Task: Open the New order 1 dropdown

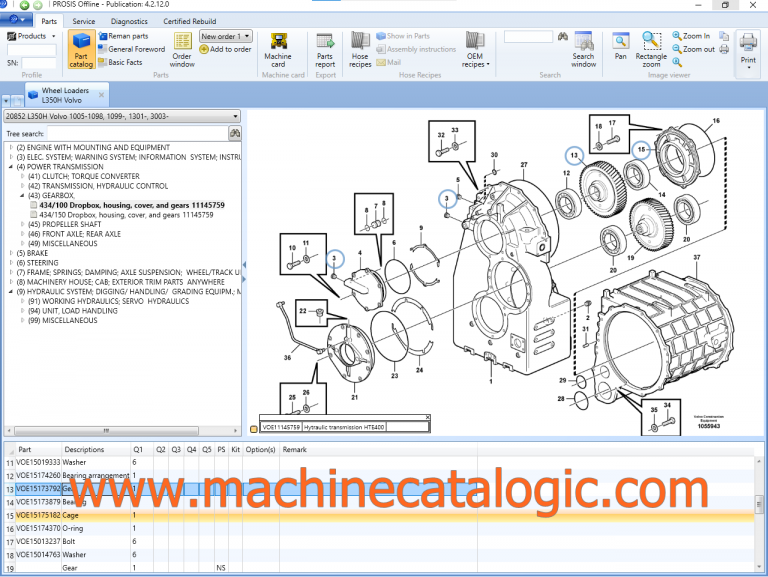Action: pyautogui.click(x=226, y=36)
